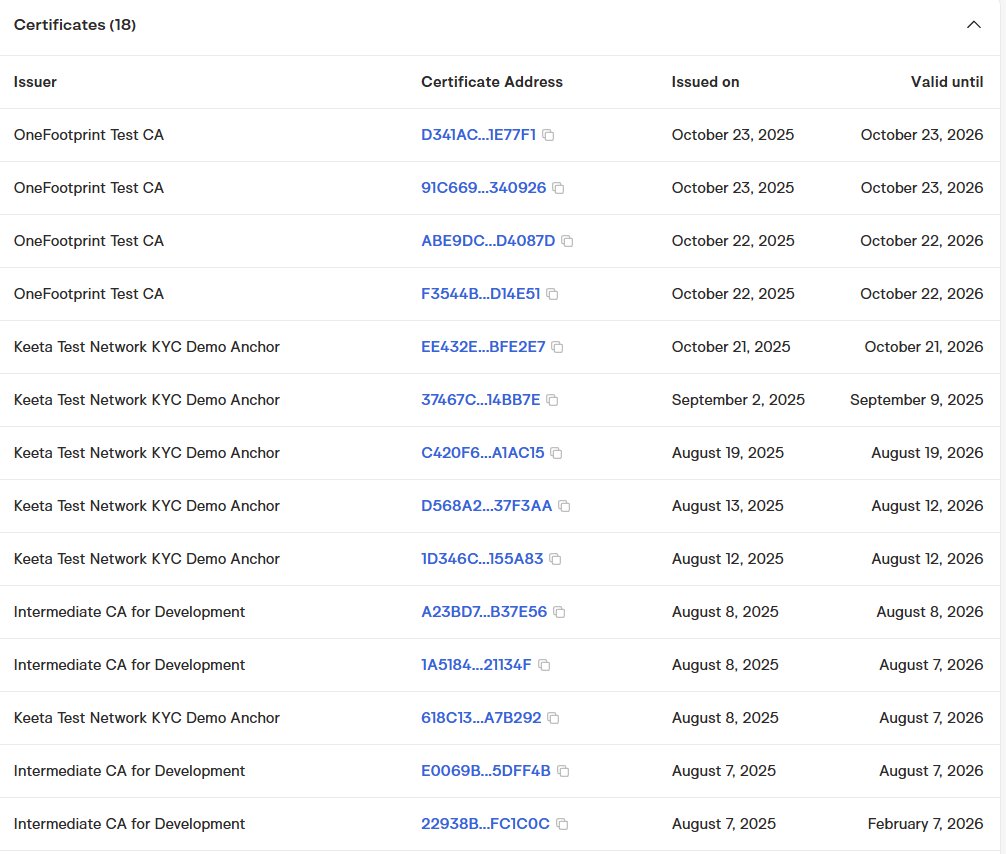Click issuer of certificate D341AC...1E77F1
The height and width of the screenshot is (854, 1006).
(x=89, y=135)
